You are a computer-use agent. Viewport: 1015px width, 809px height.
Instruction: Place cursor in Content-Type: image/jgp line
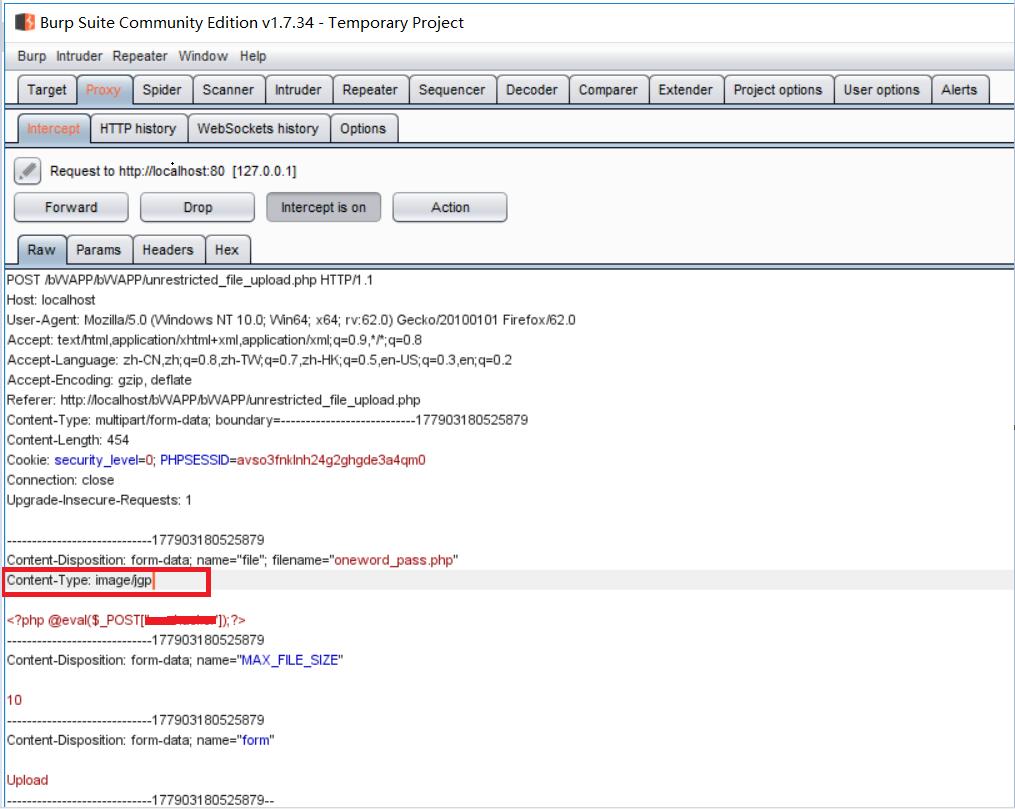point(79,581)
